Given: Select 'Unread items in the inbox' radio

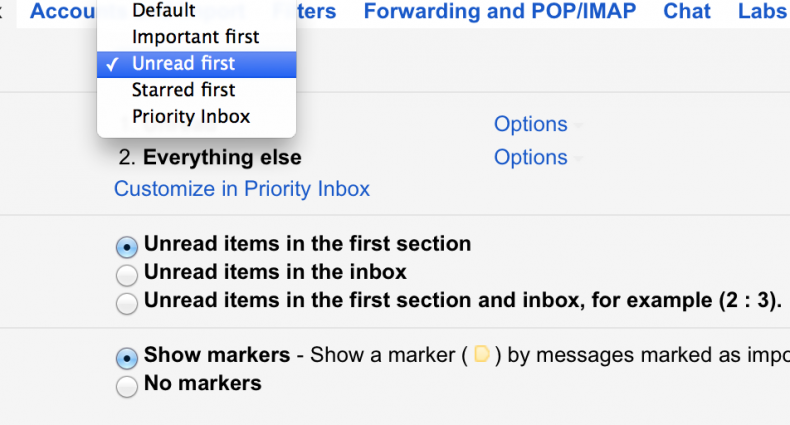Looking at the screenshot, I should [x=127, y=274].
